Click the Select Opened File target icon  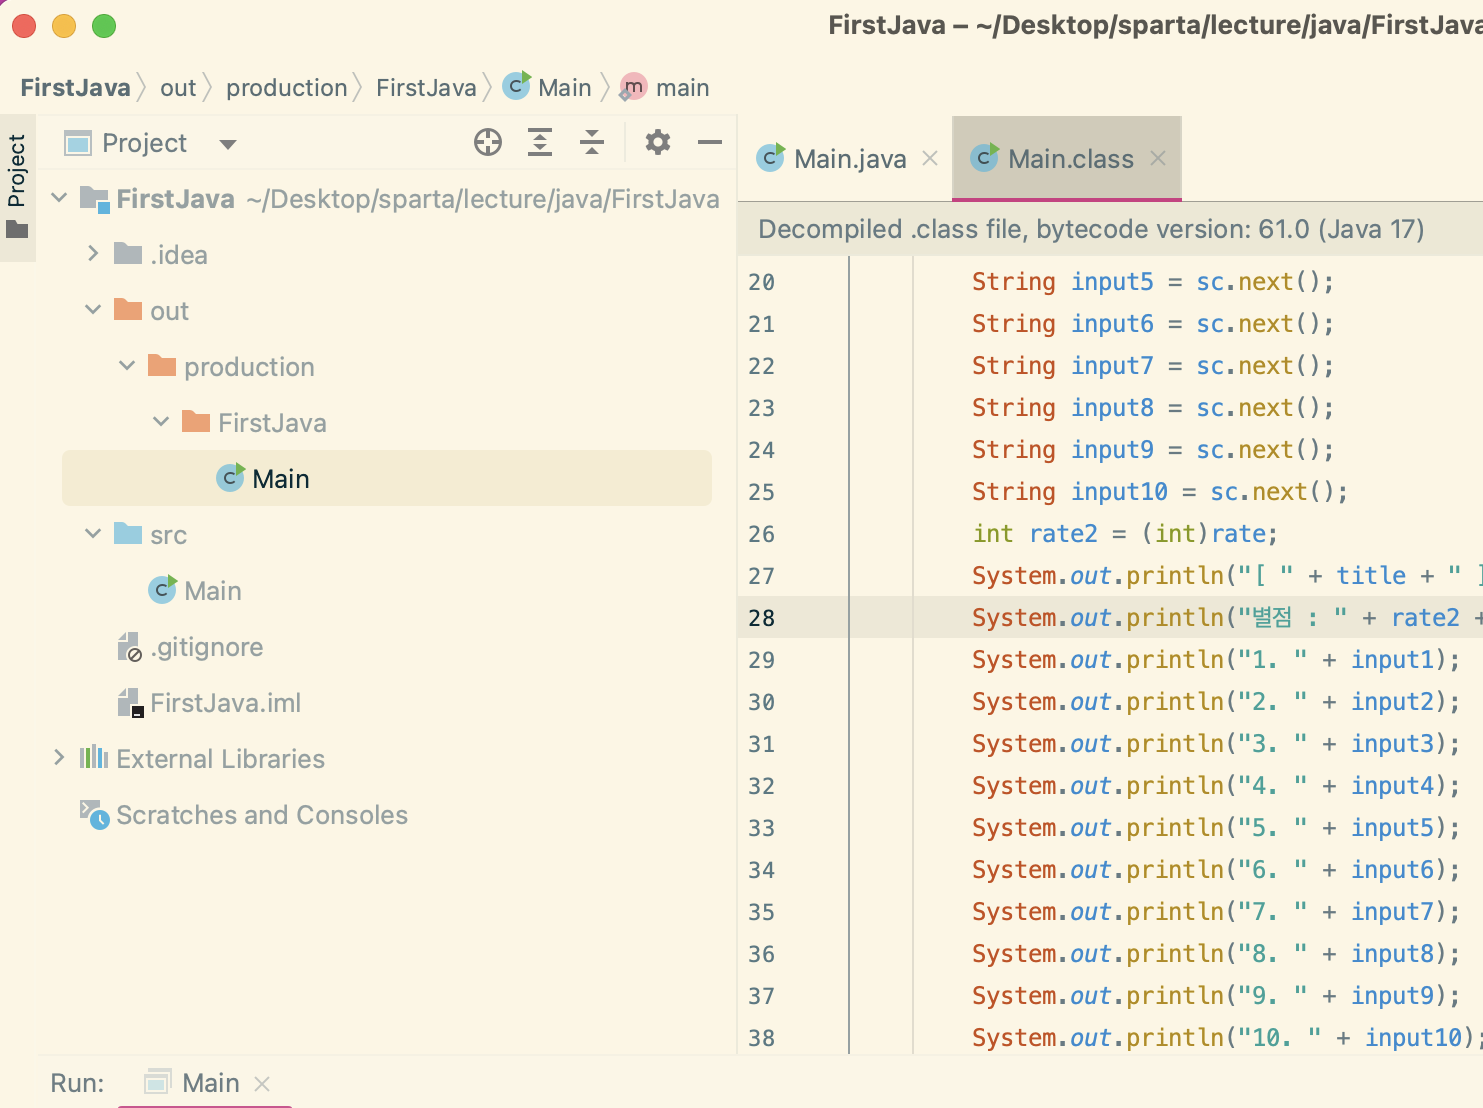click(x=488, y=143)
